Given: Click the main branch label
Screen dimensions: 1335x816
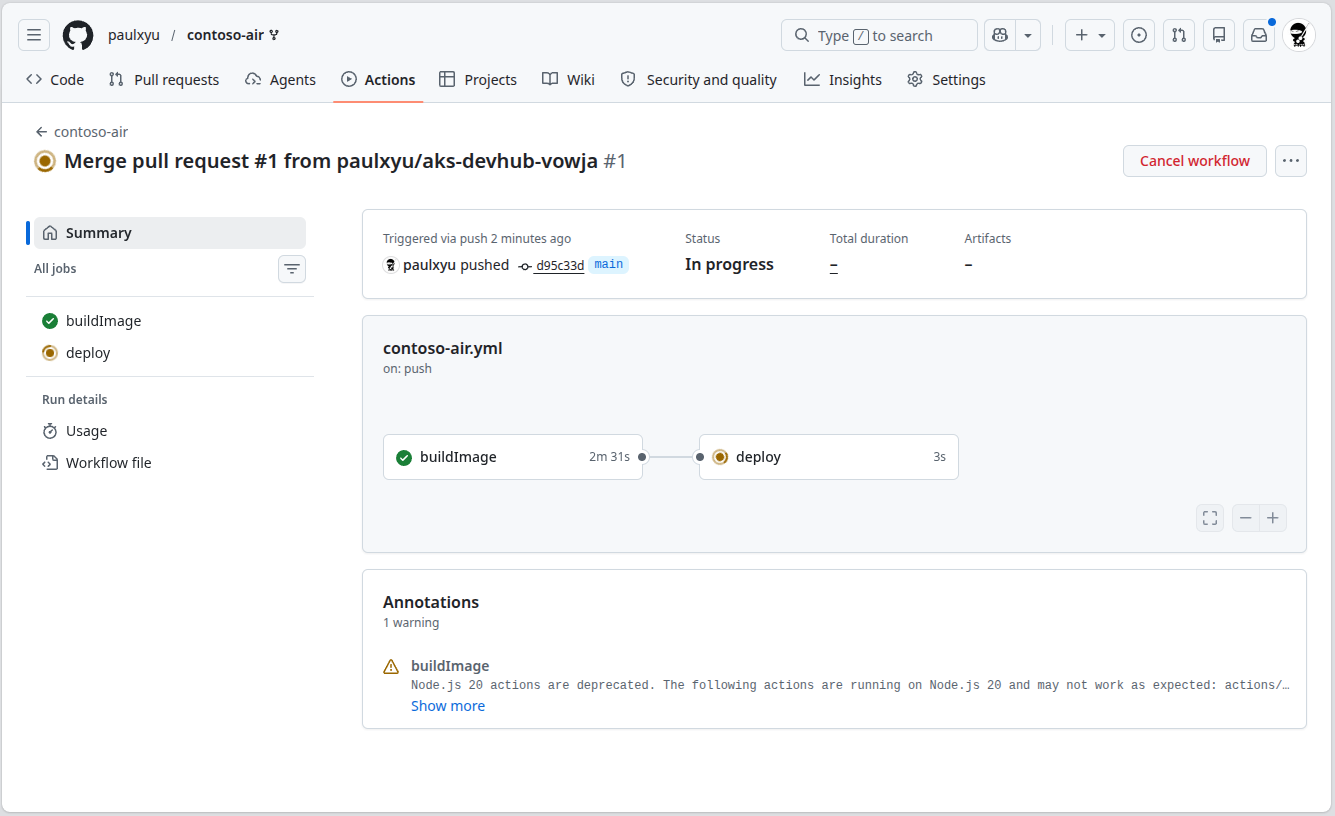Looking at the screenshot, I should click(x=608, y=265).
